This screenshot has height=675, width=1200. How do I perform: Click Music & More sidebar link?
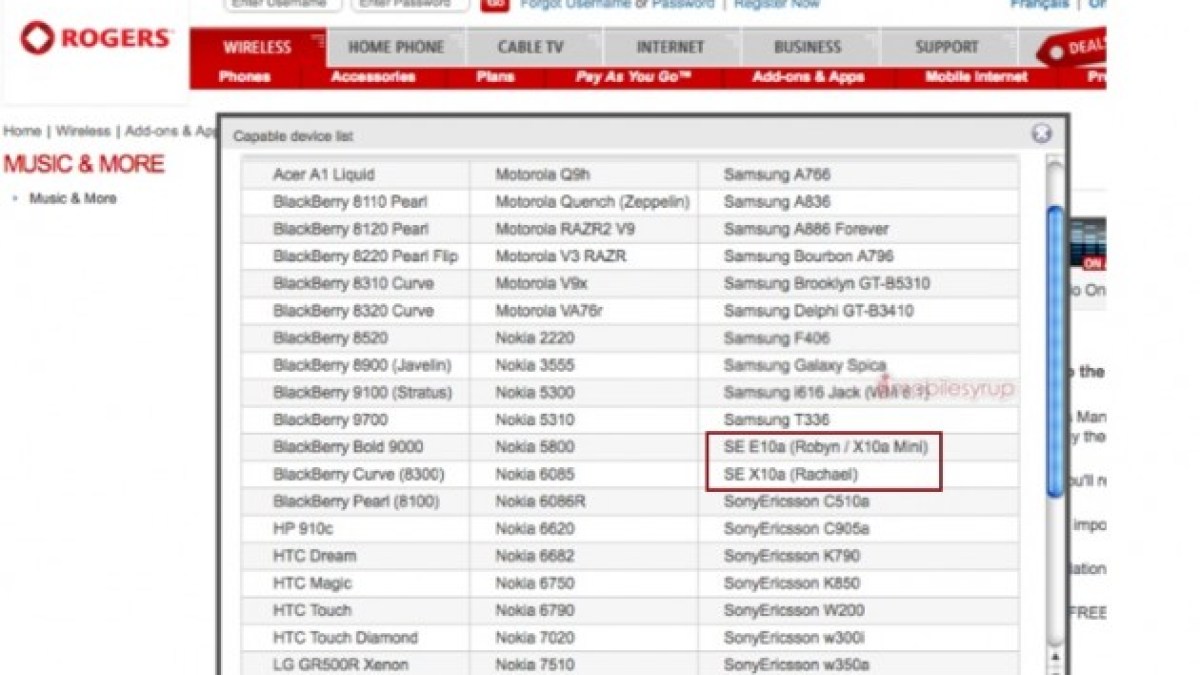[72, 199]
